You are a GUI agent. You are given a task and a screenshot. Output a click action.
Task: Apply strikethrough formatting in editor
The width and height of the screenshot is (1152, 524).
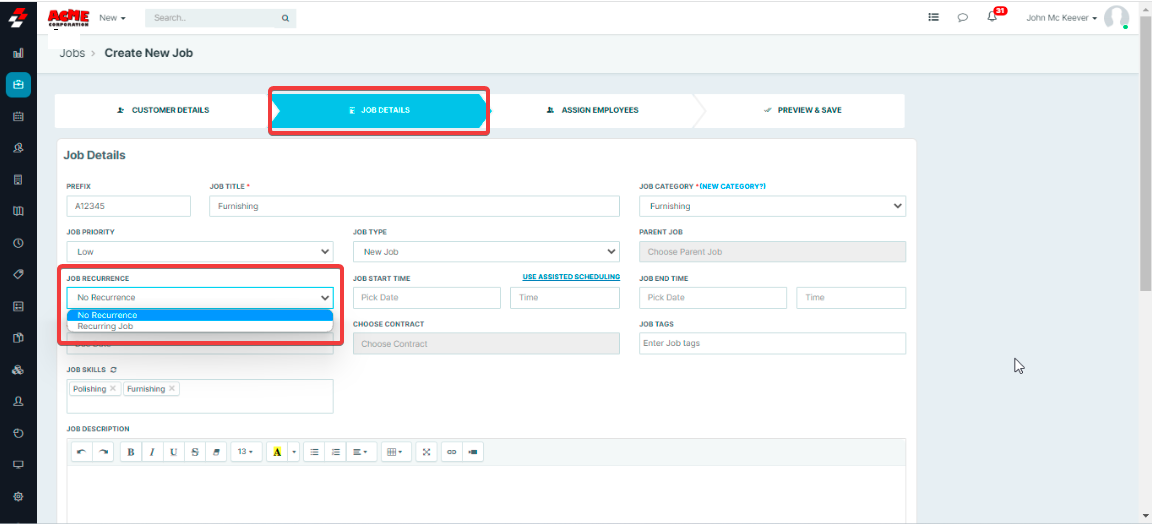(x=195, y=452)
